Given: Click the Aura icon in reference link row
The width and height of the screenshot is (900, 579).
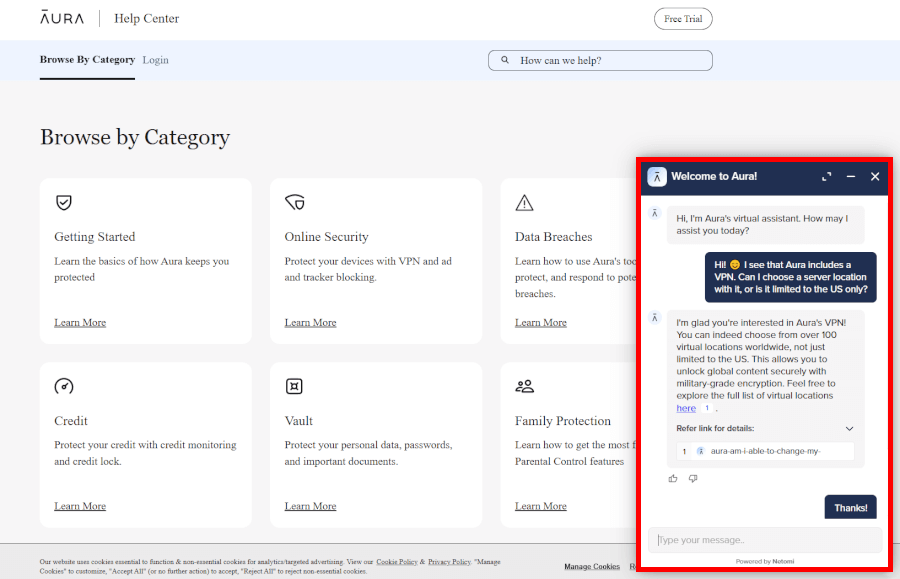Looking at the screenshot, I should (x=700, y=451).
